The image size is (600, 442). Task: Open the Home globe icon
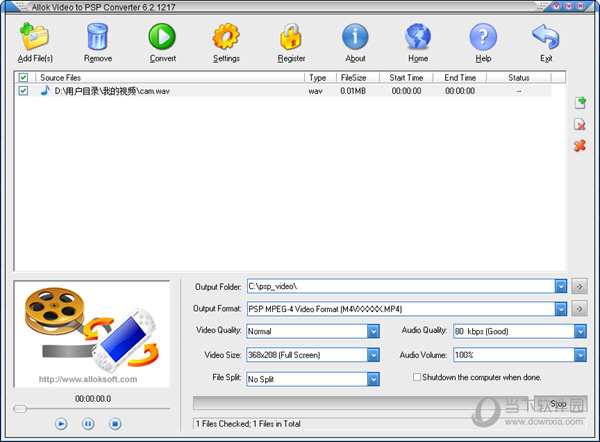click(x=418, y=36)
